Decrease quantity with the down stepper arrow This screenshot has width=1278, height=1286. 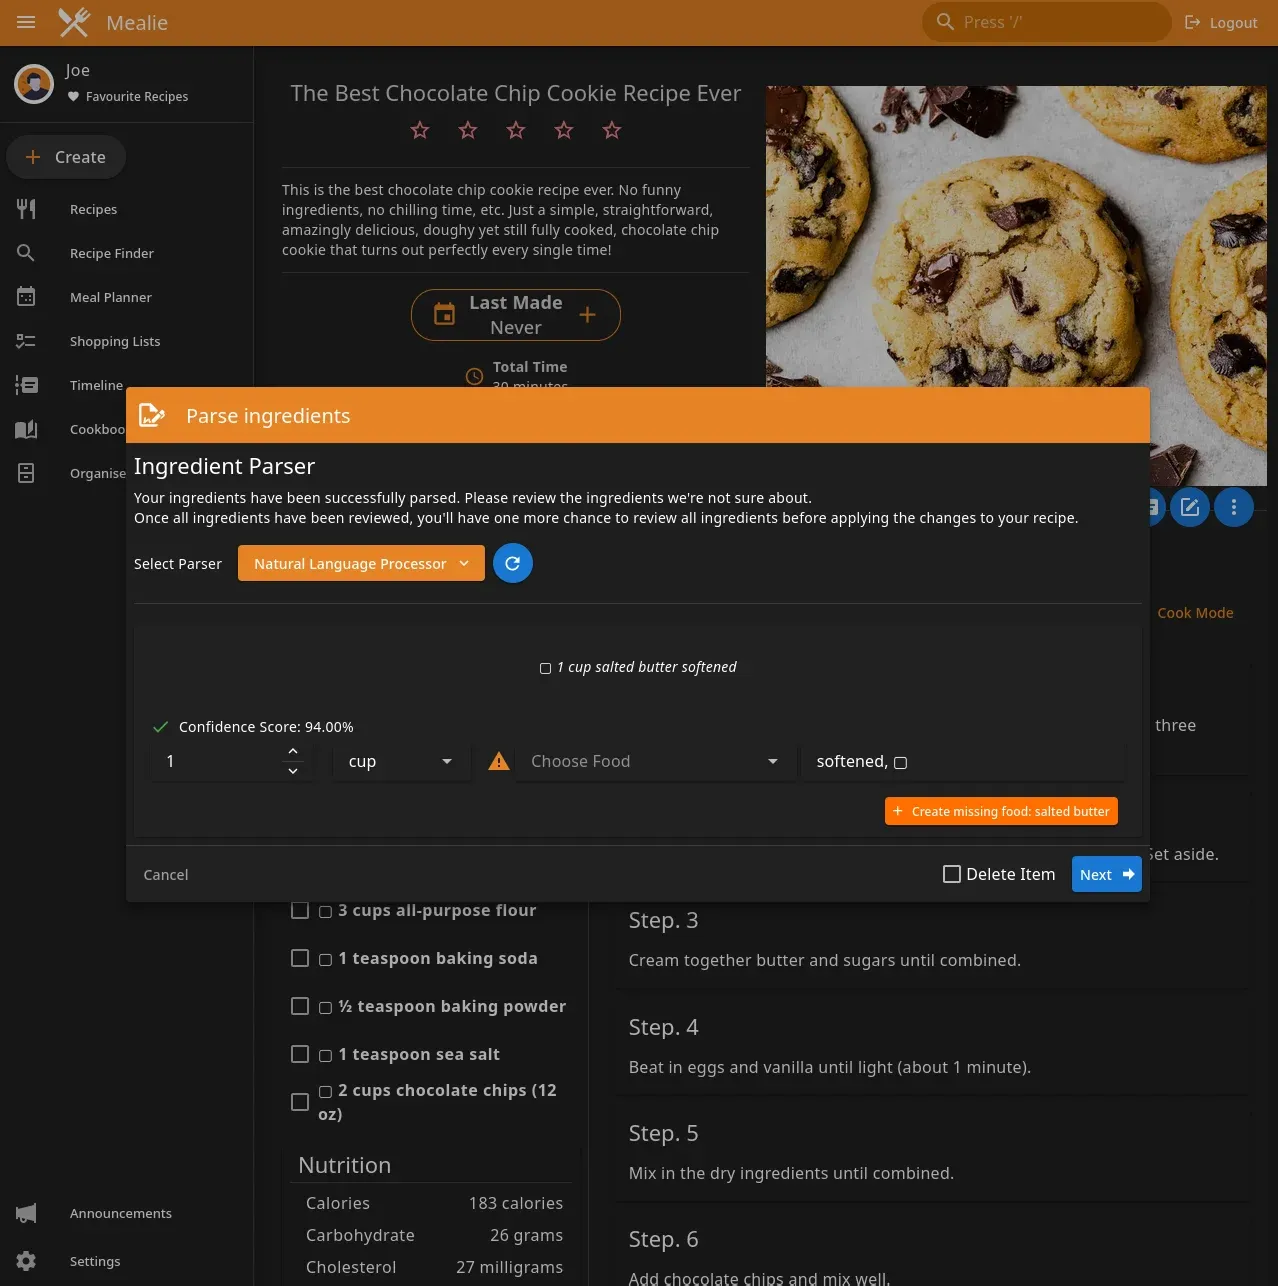(x=293, y=771)
